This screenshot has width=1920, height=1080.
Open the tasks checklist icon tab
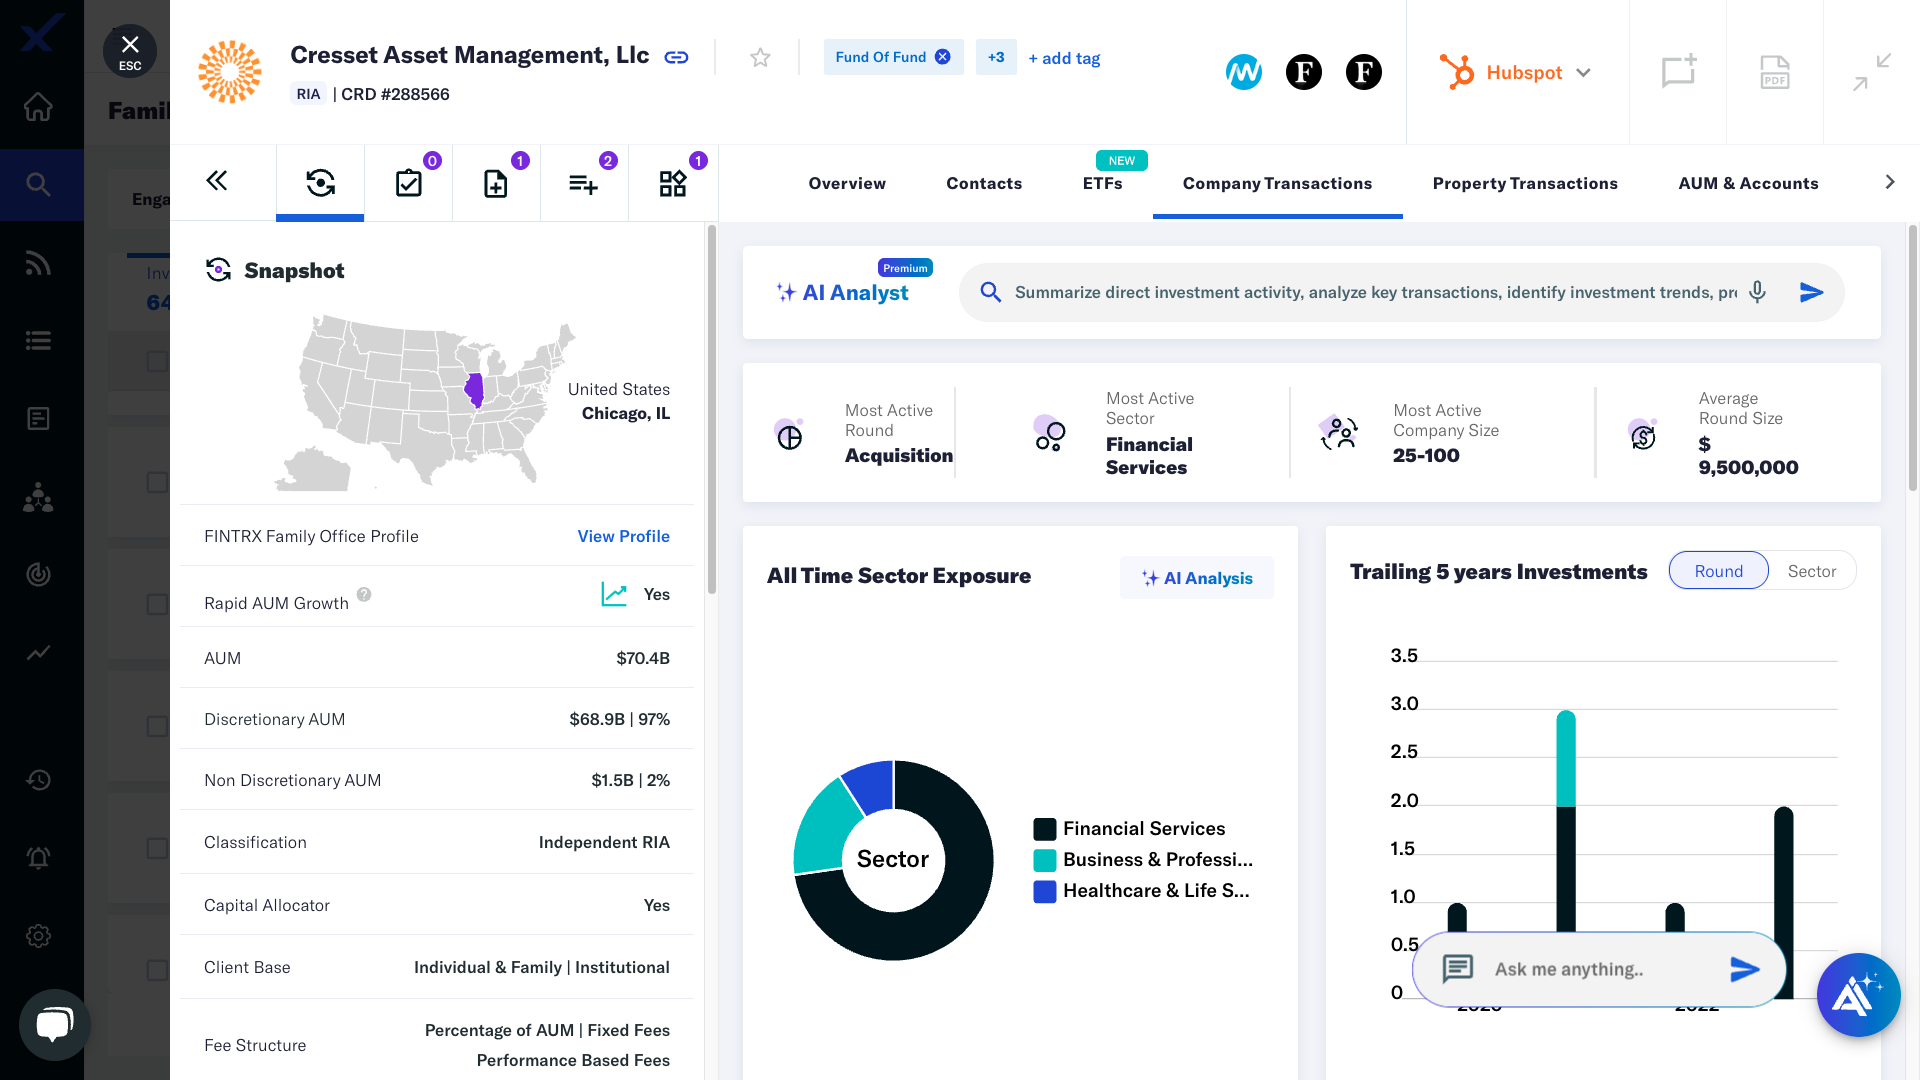point(408,183)
